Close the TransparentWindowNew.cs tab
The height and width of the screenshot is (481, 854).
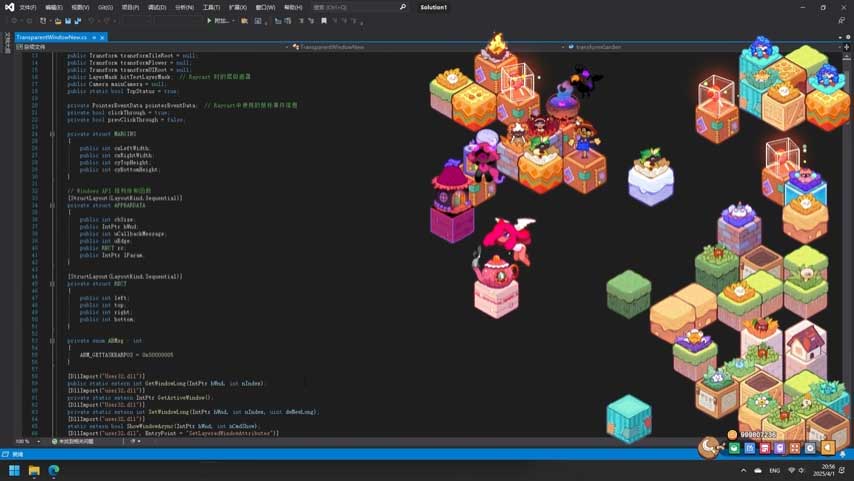[x=102, y=37]
